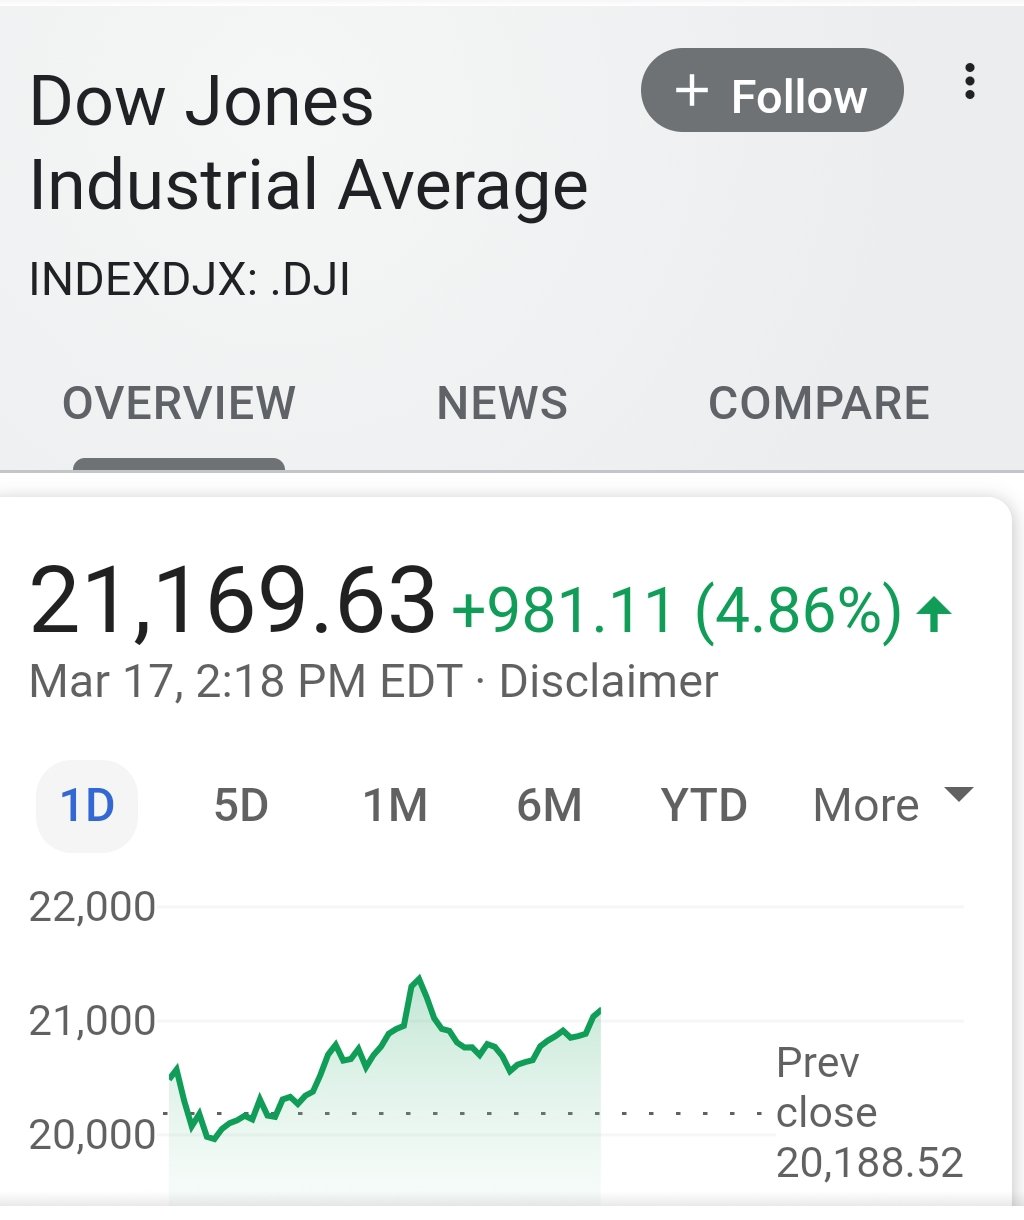Expand the More time ranges dropdown
This screenshot has height=1220, width=1024.
point(892,805)
